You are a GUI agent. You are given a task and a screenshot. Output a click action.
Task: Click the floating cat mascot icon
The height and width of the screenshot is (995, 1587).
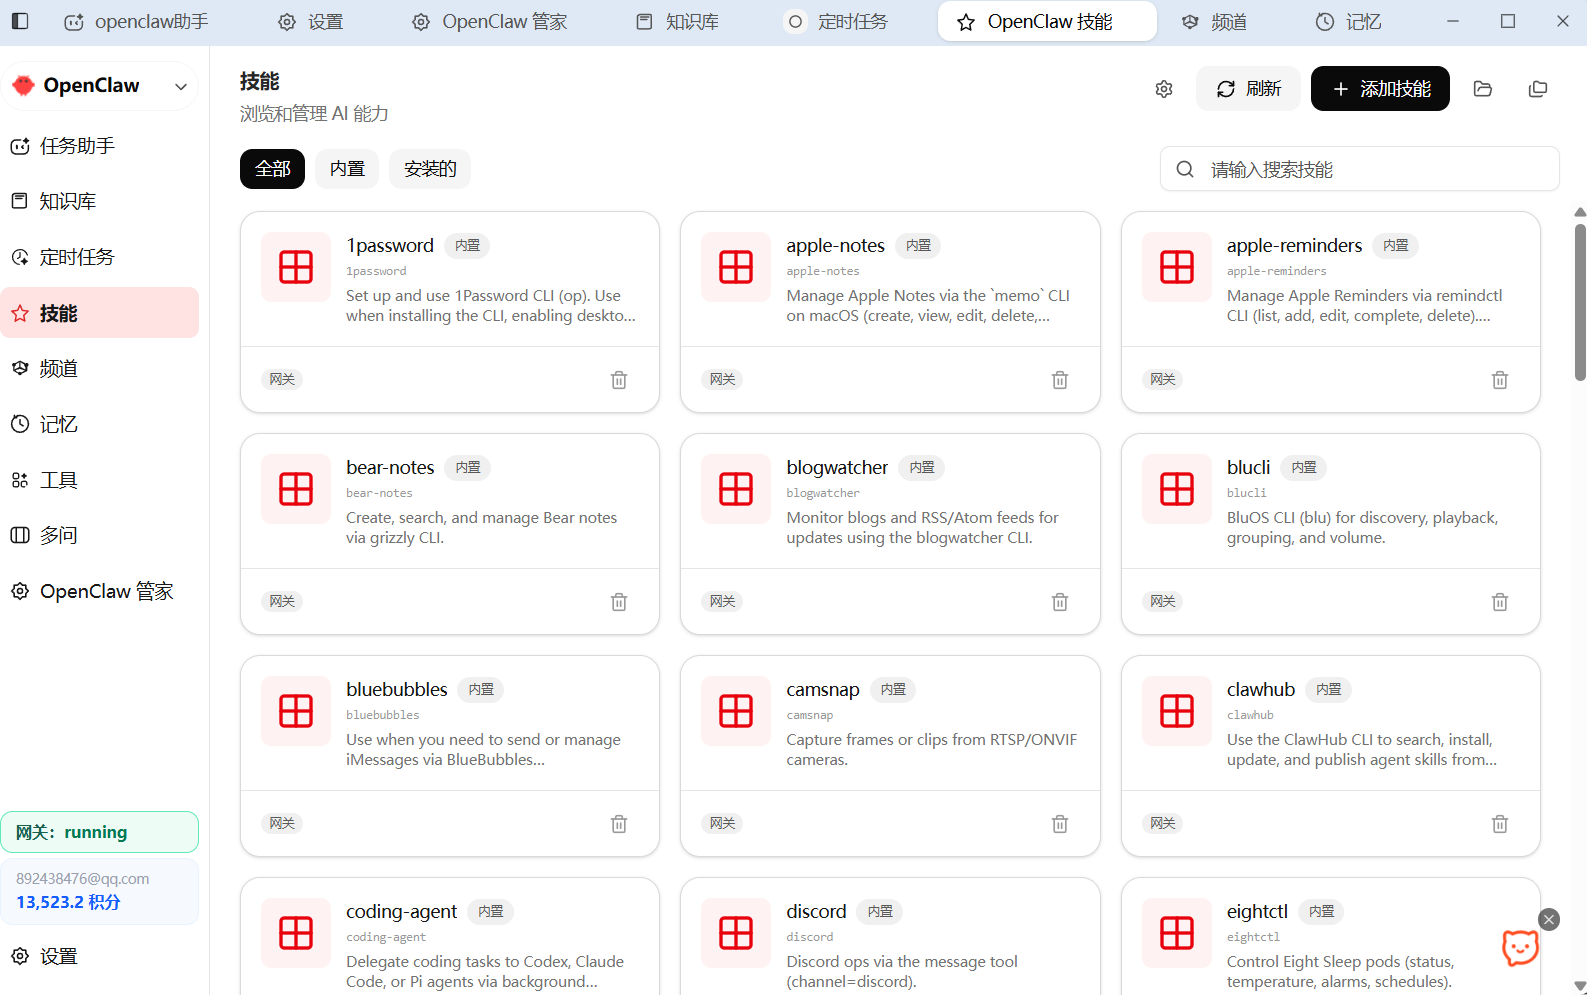(x=1520, y=947)
